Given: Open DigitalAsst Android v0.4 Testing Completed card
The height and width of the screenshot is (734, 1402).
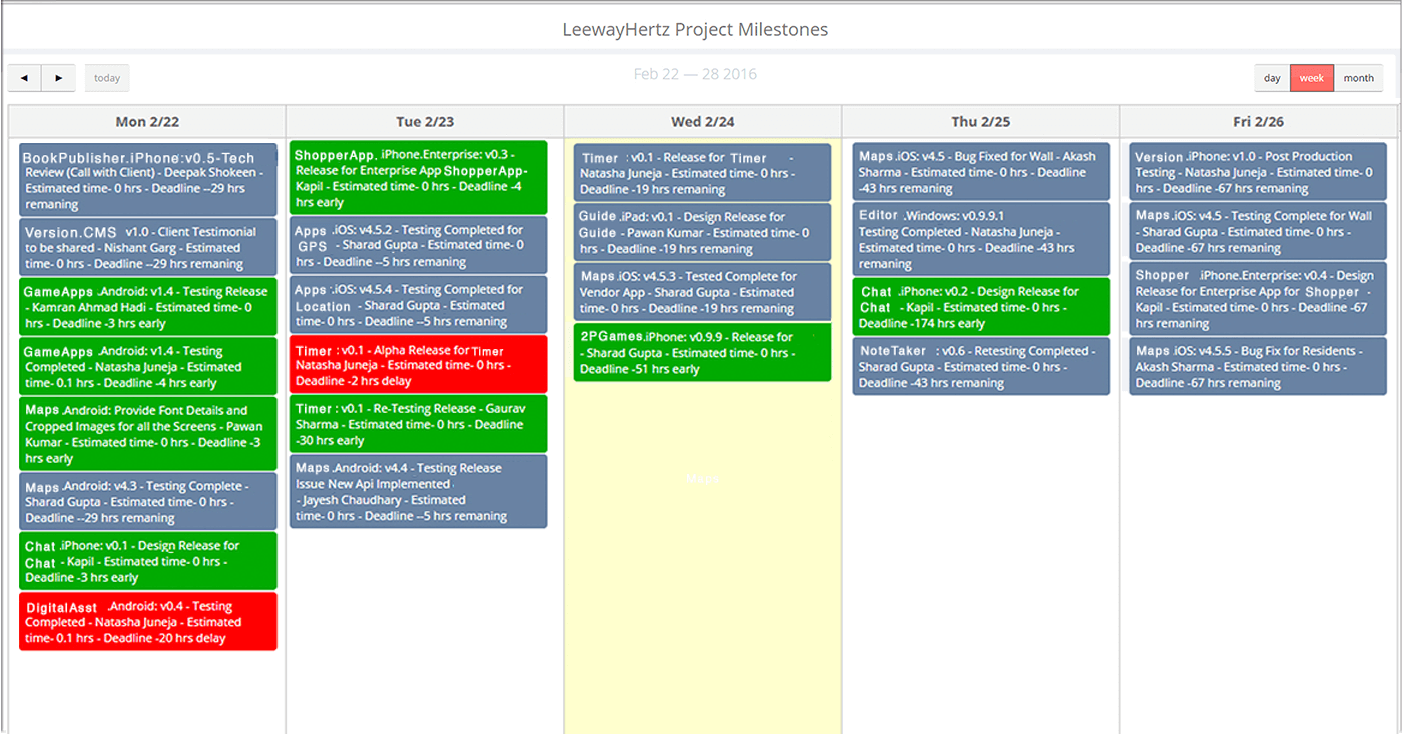Looking at the screenshot, I should point(148,621).
